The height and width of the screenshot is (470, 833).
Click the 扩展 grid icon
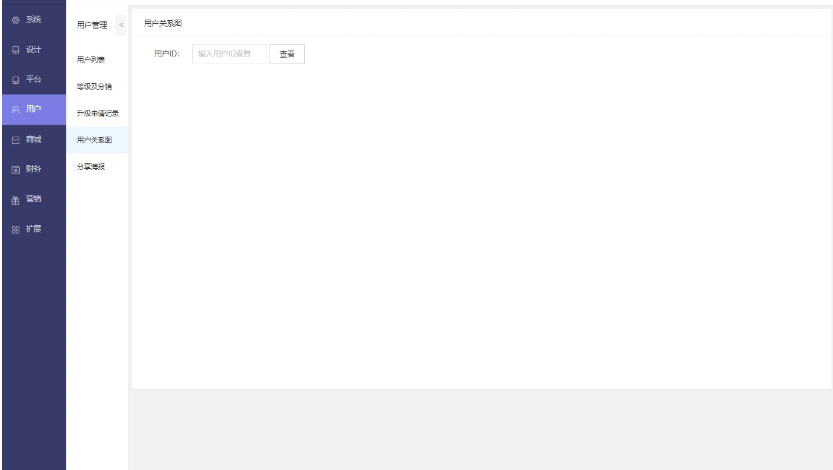coord(15,229)
